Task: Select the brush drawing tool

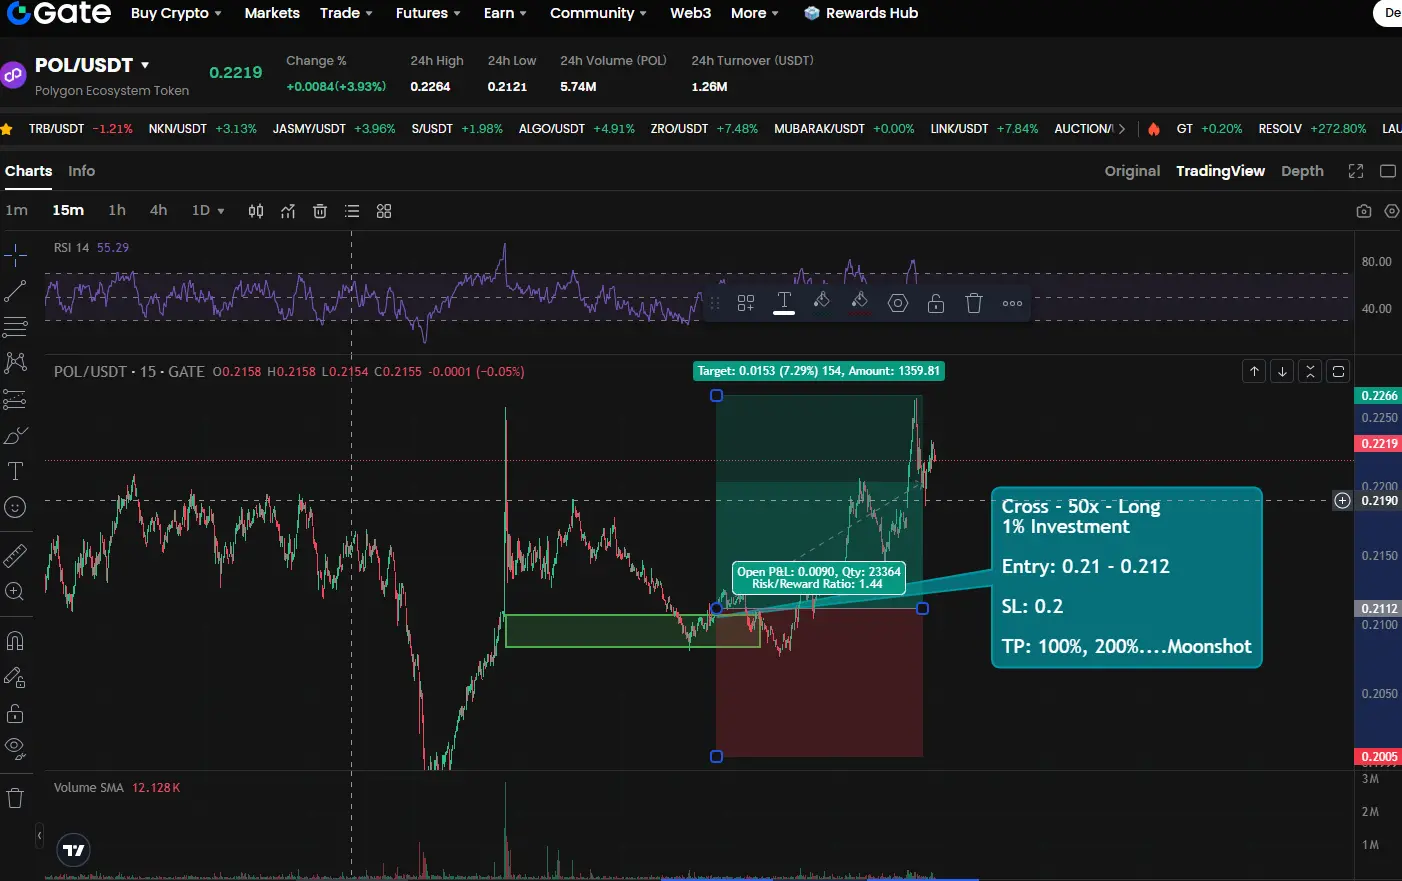Action: pyautogui.click(x=15, y=435)
